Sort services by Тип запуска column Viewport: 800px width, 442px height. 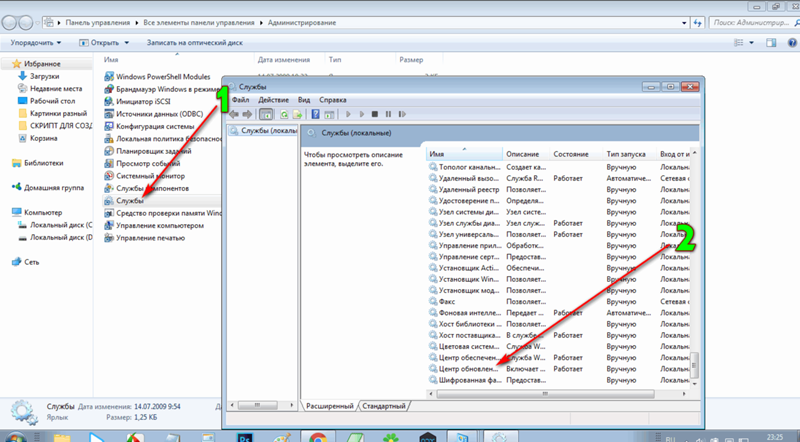(x=630, y=154)
